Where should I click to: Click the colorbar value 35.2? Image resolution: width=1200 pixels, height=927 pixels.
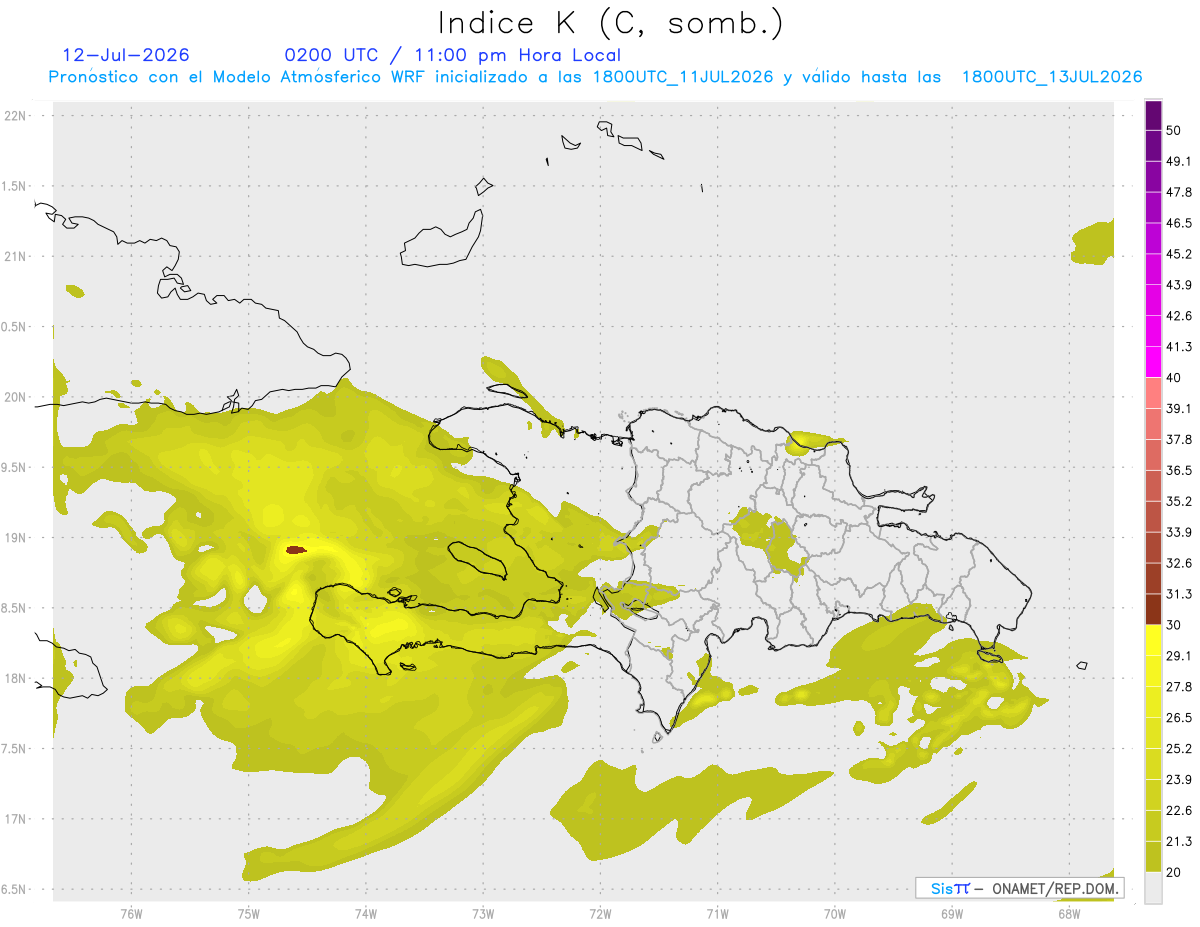tap(1179, 501)
